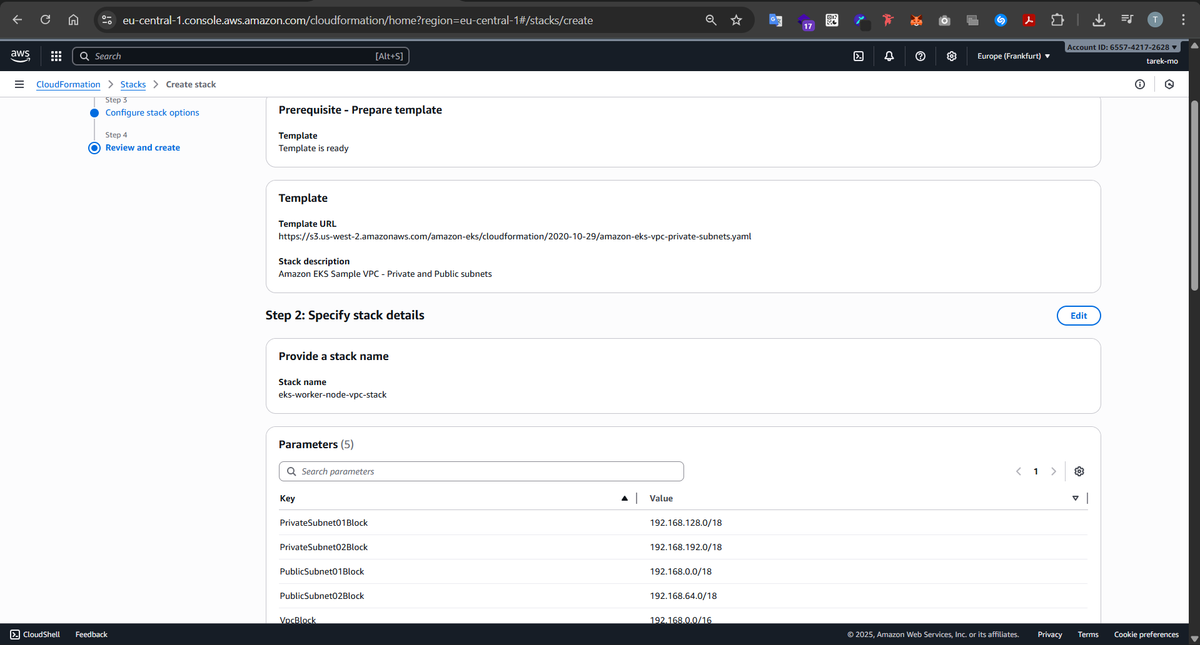Open Europe (Frankfurt) region dropdown

pyautogui.click(x=1013, y=56)
